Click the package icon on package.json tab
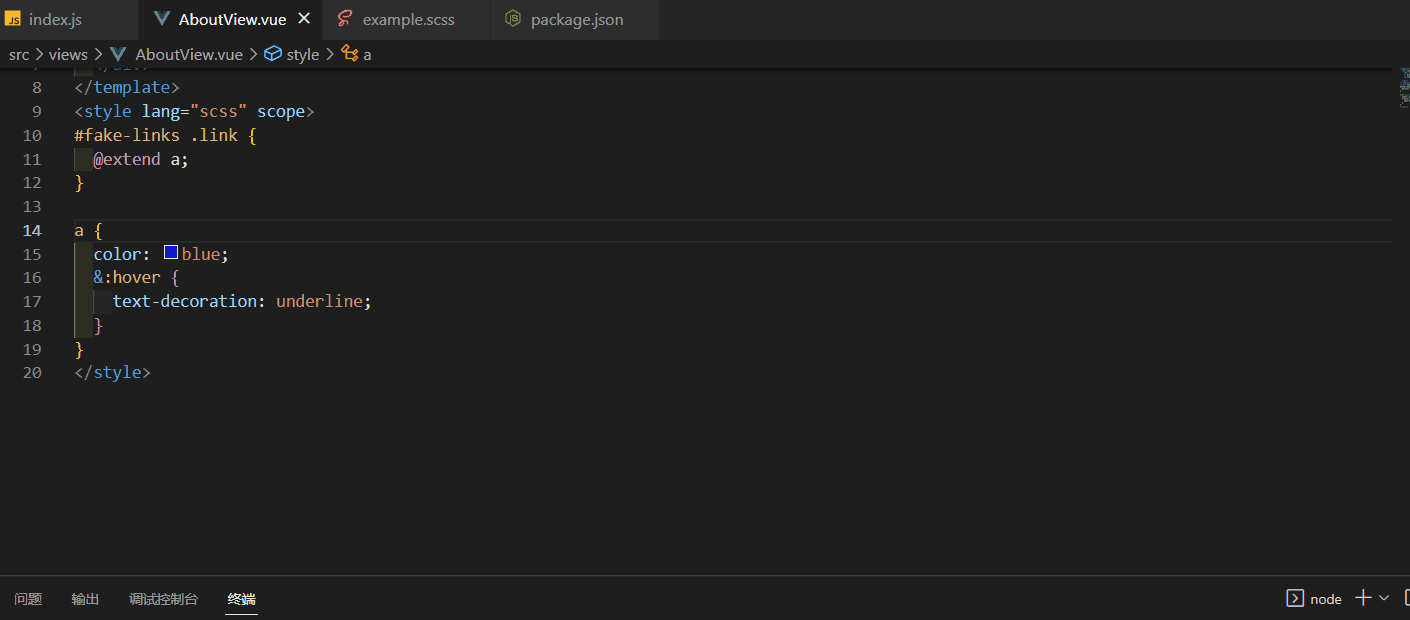The width and height of the screenshot is (1410, 620). pos(513,19)
